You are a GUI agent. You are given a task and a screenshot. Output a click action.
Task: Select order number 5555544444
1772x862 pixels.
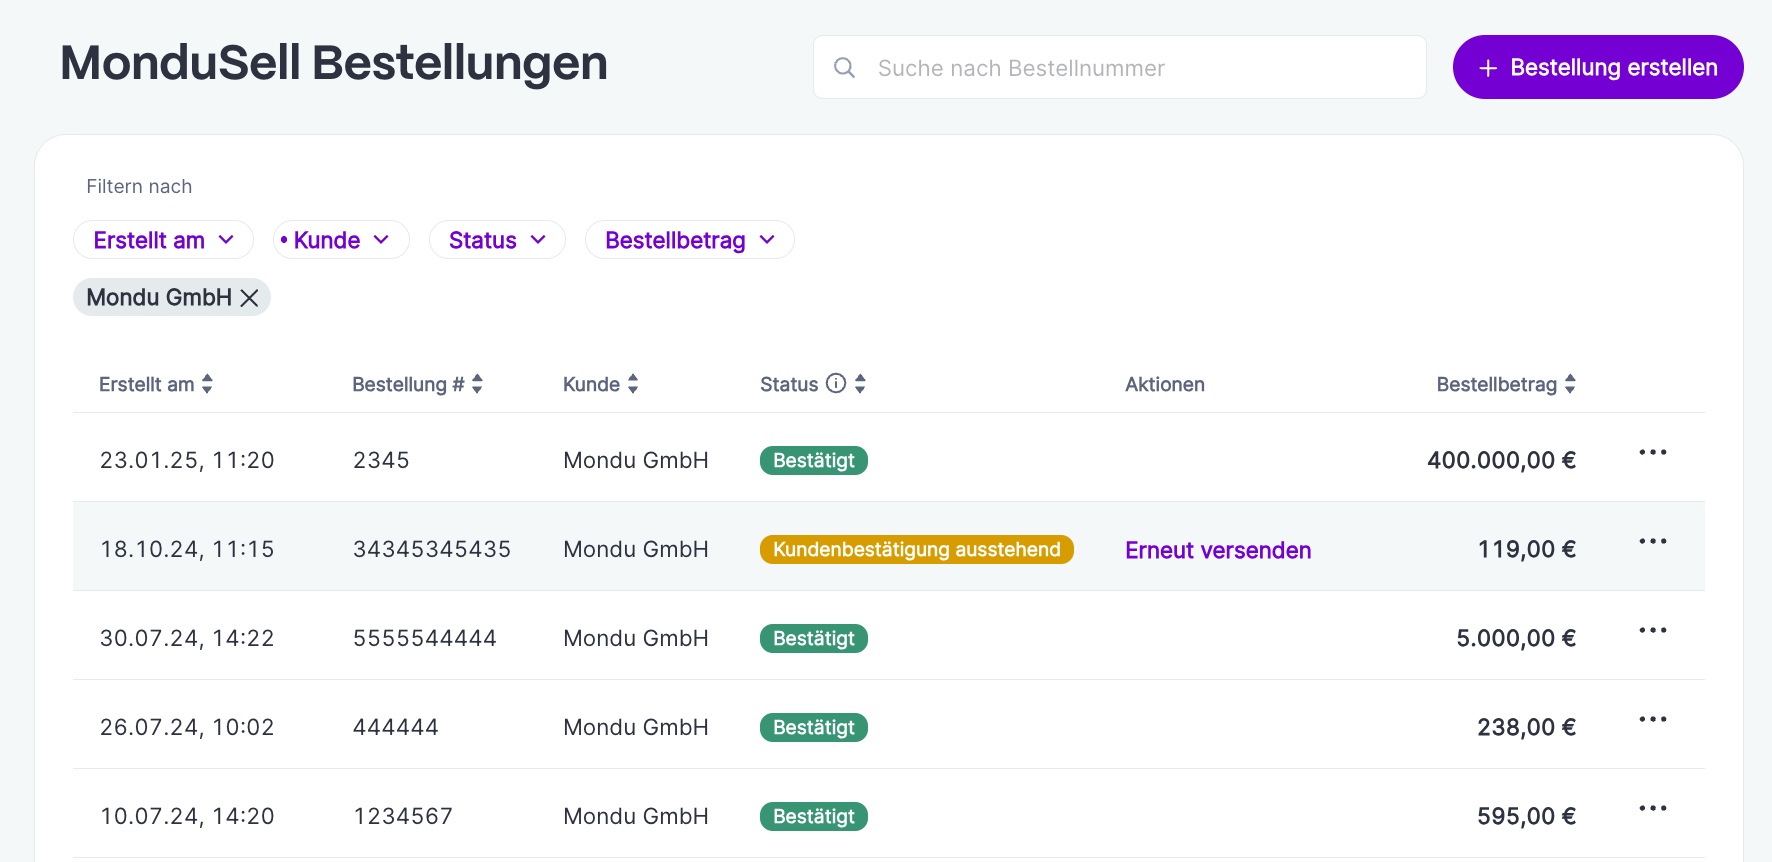425,638
